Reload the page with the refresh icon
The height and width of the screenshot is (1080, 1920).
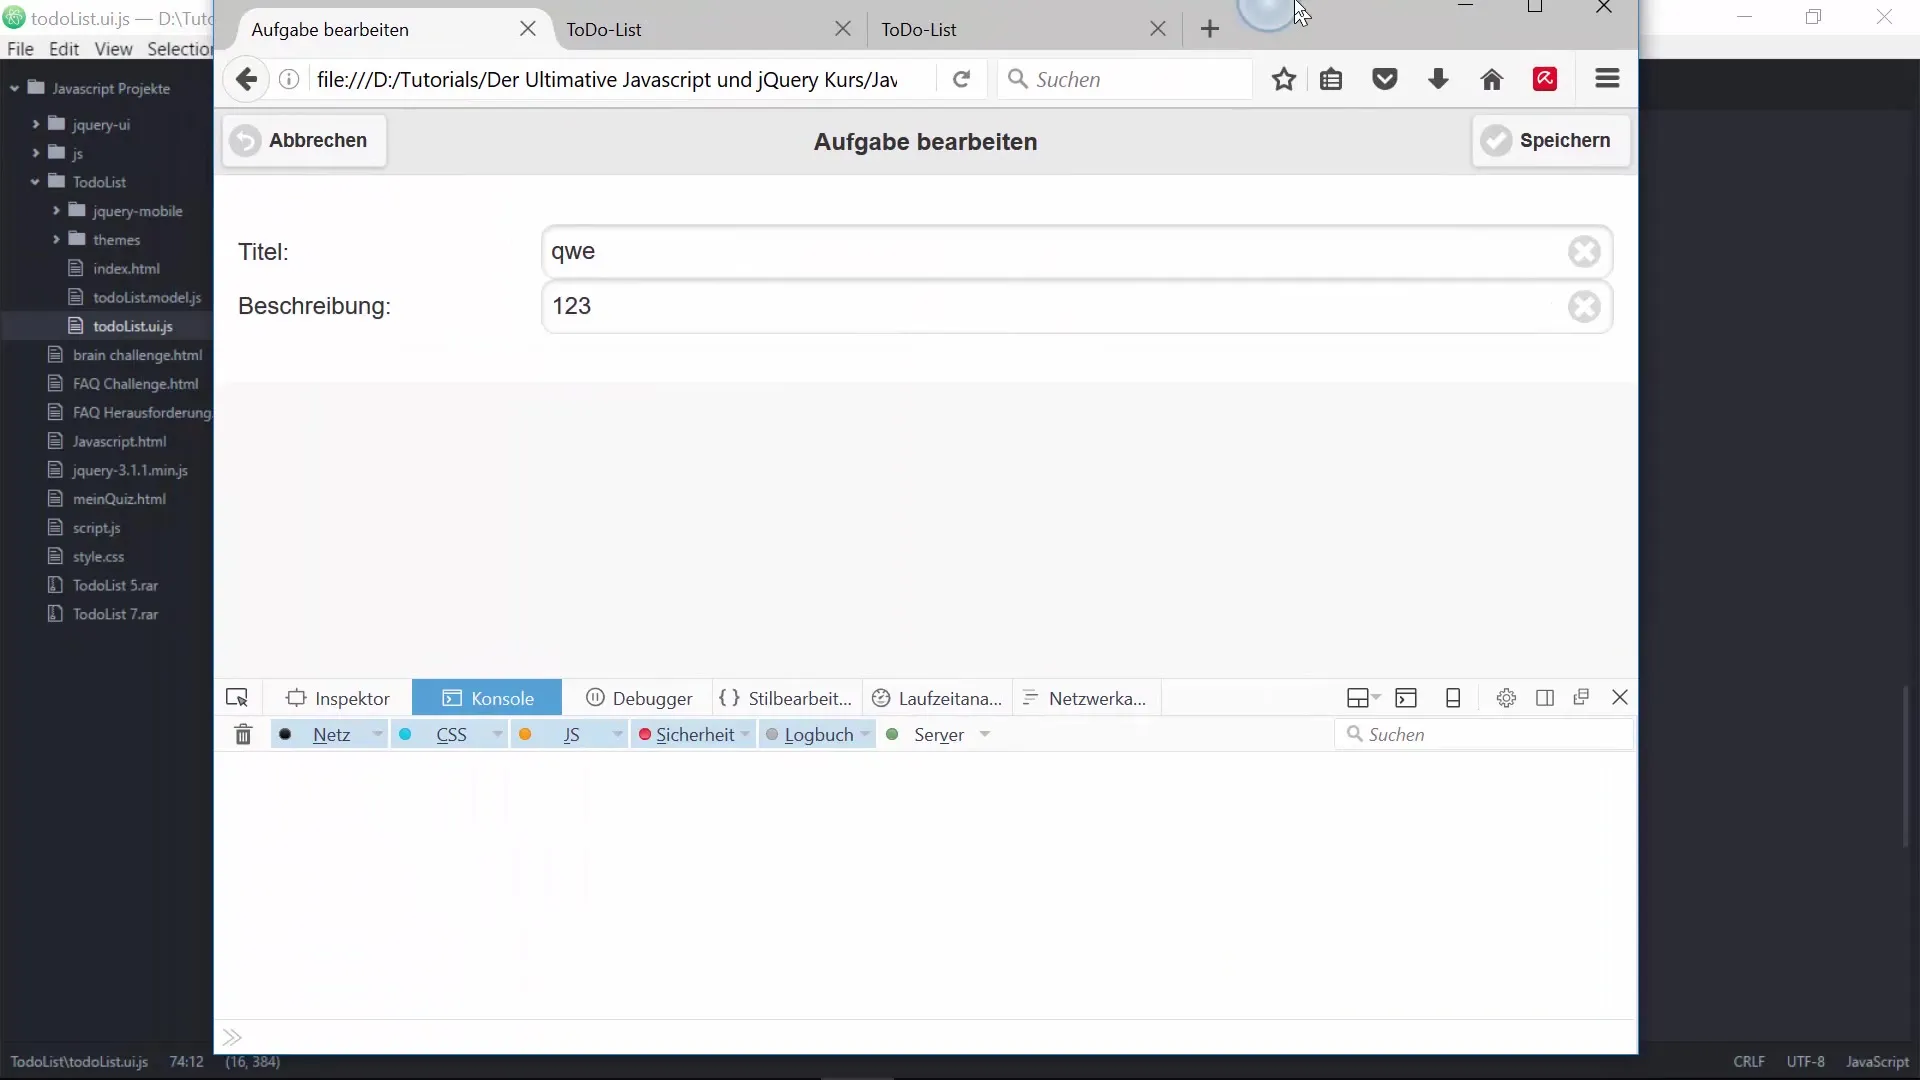[961, 79]
